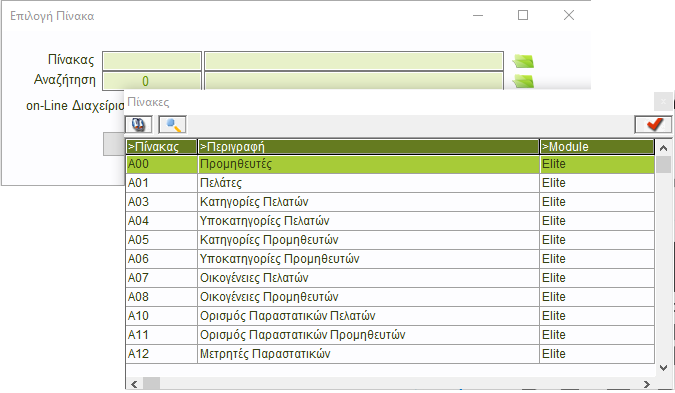Select the Υποκατηγορίες Προμηθευτών description cell
This screenshot has width=675, height=393.
(x=368, y=259)
